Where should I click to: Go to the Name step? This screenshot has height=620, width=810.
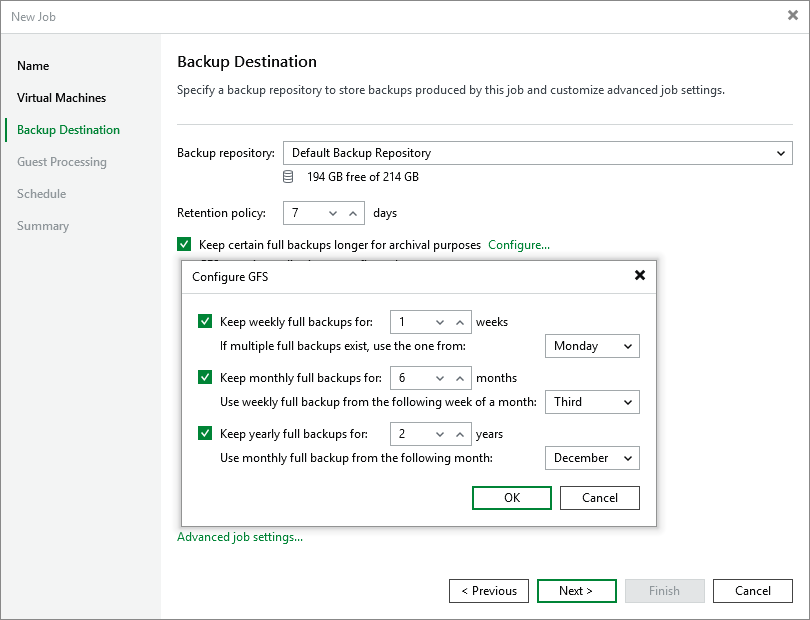pos(33,66)
